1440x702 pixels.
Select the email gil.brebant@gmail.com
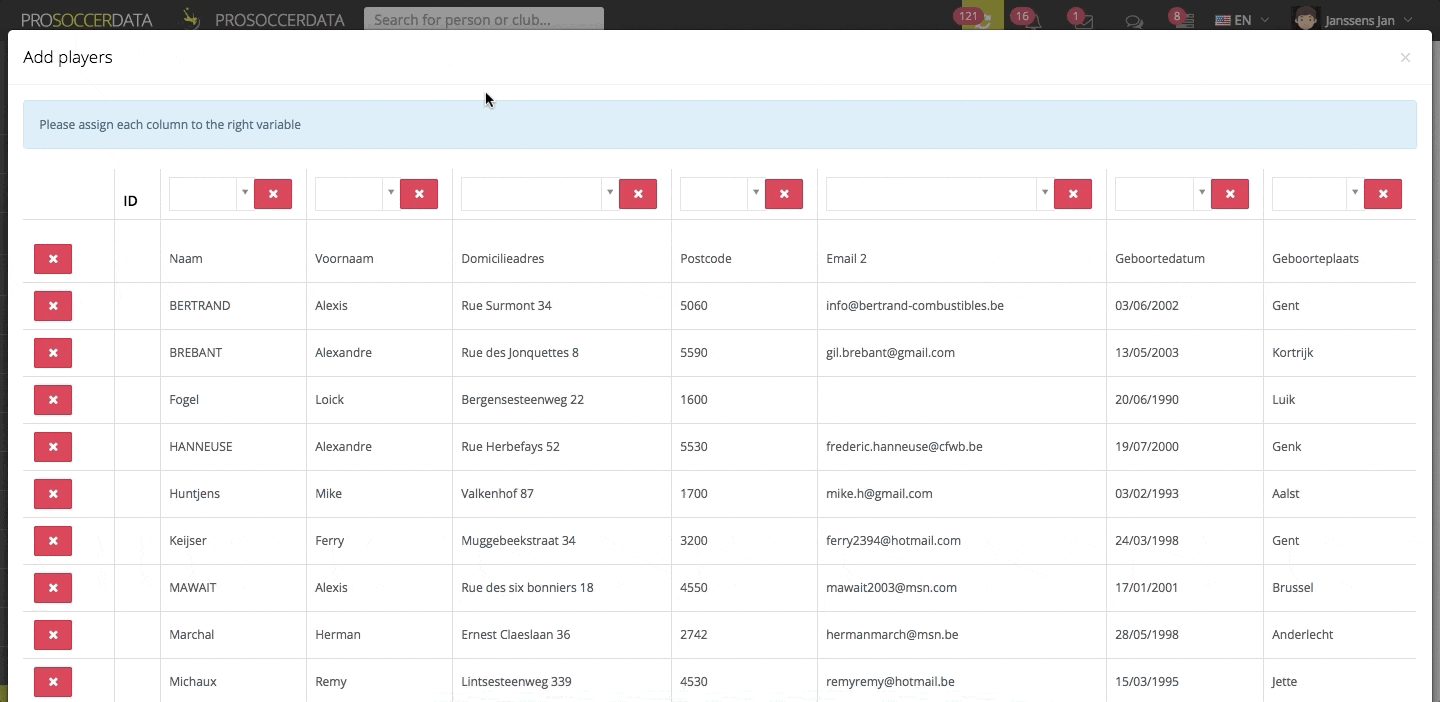pos(890,353)
